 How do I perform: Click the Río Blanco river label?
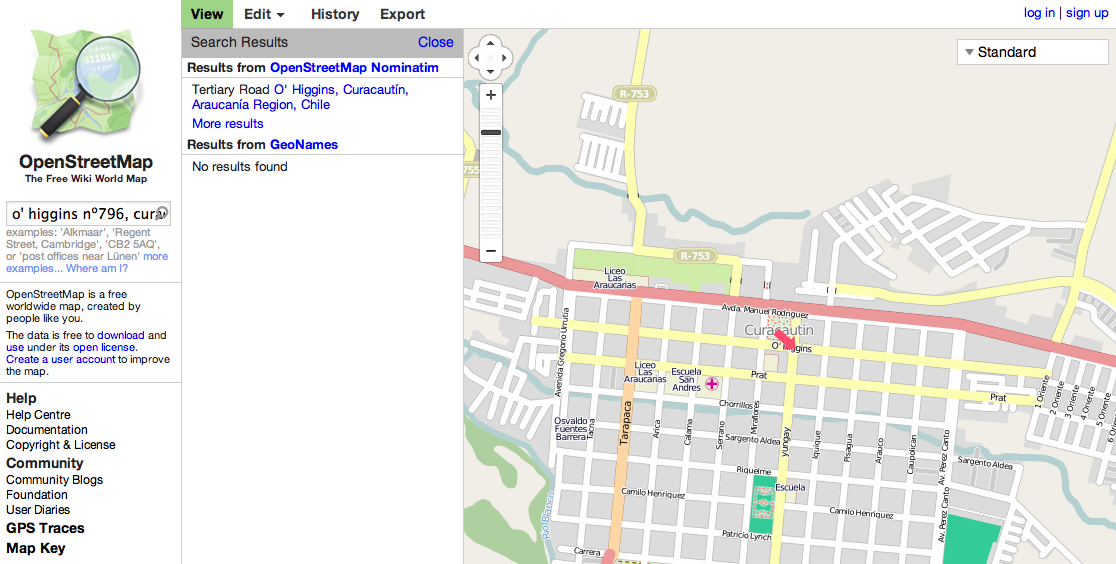[547, 516]
